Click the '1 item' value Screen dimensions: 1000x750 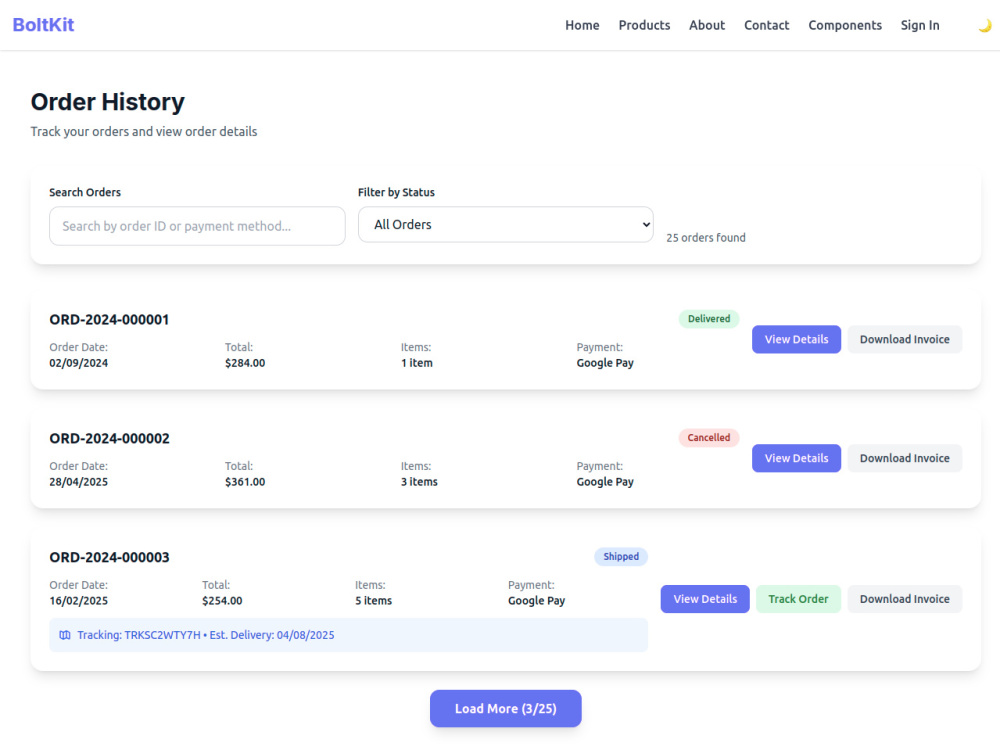pos(416,363)
